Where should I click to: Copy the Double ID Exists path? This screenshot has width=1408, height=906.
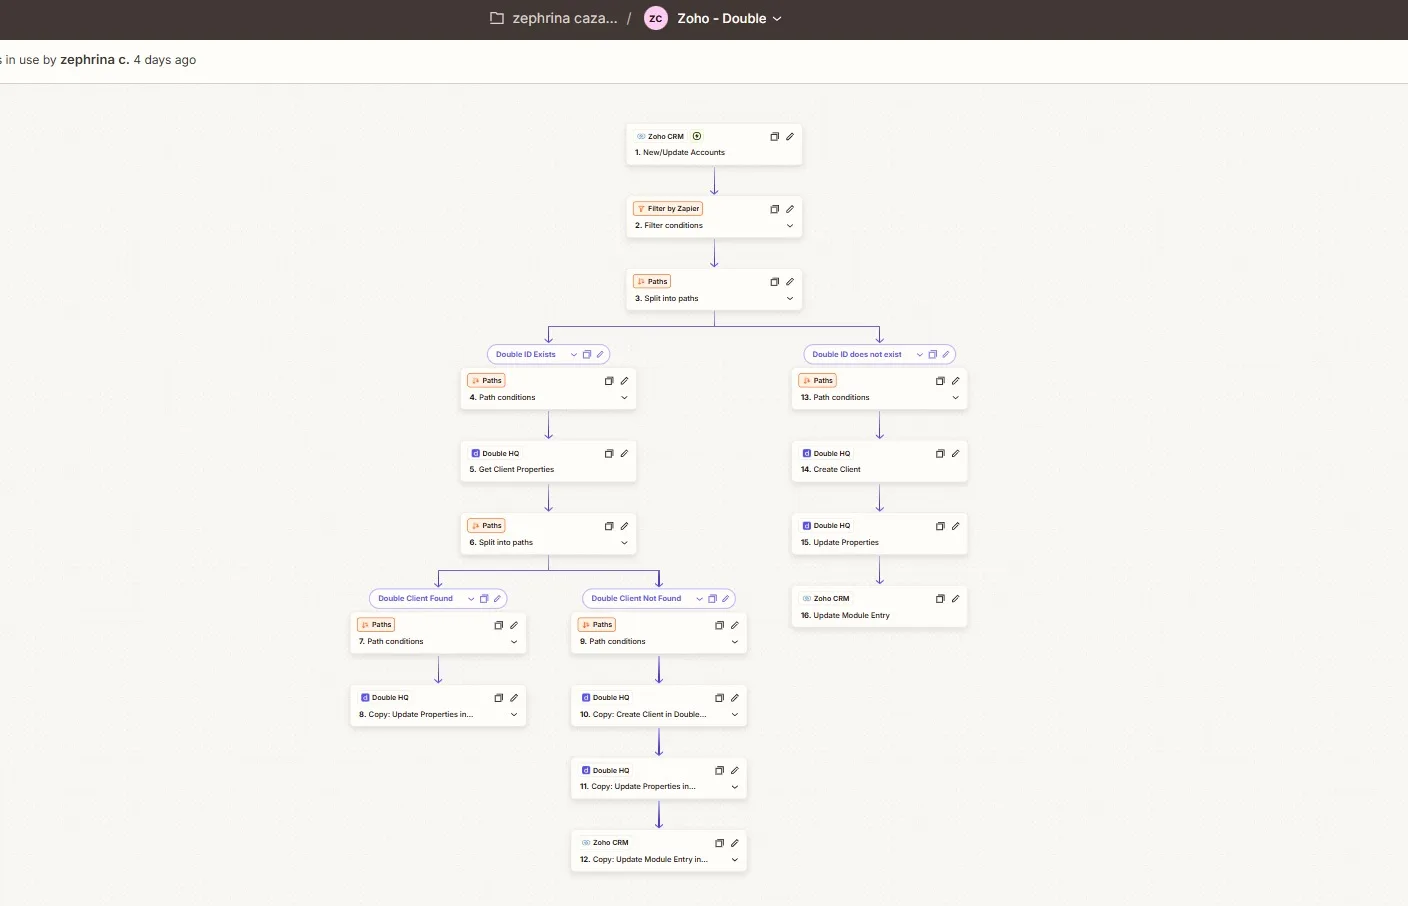tap(587, 355)
